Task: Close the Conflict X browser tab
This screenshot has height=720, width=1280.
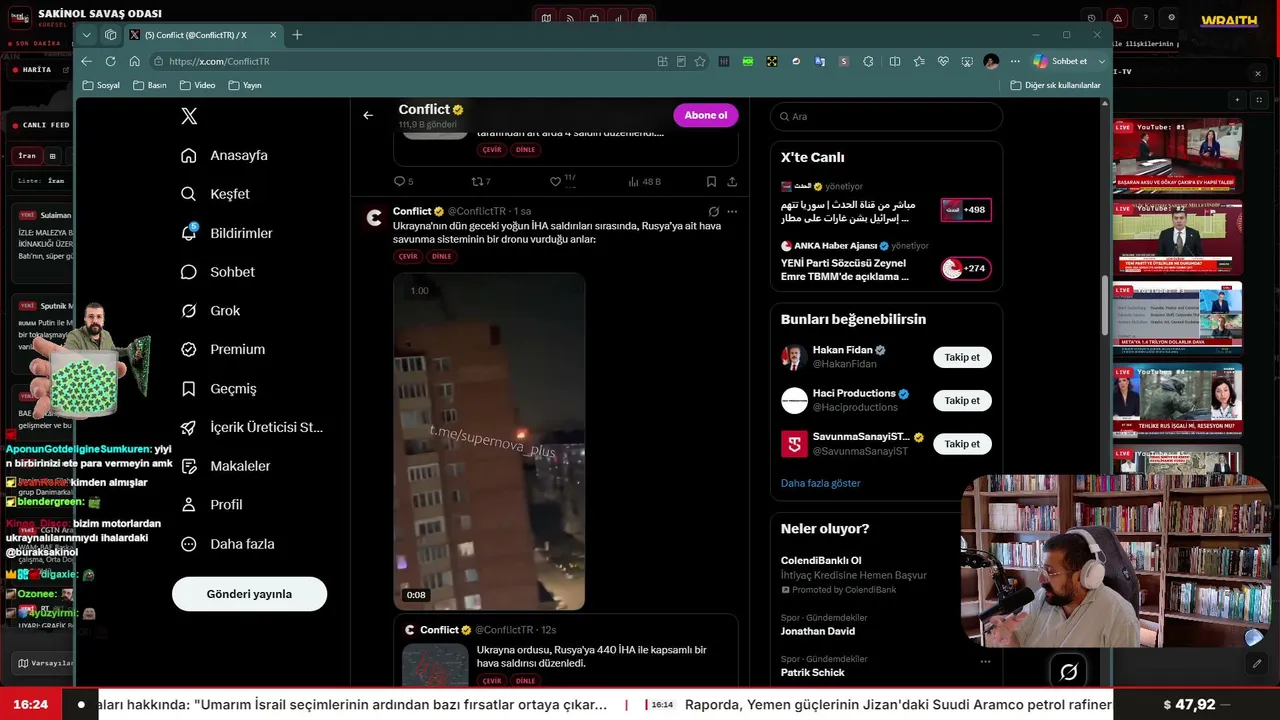Action: (273, 35)
